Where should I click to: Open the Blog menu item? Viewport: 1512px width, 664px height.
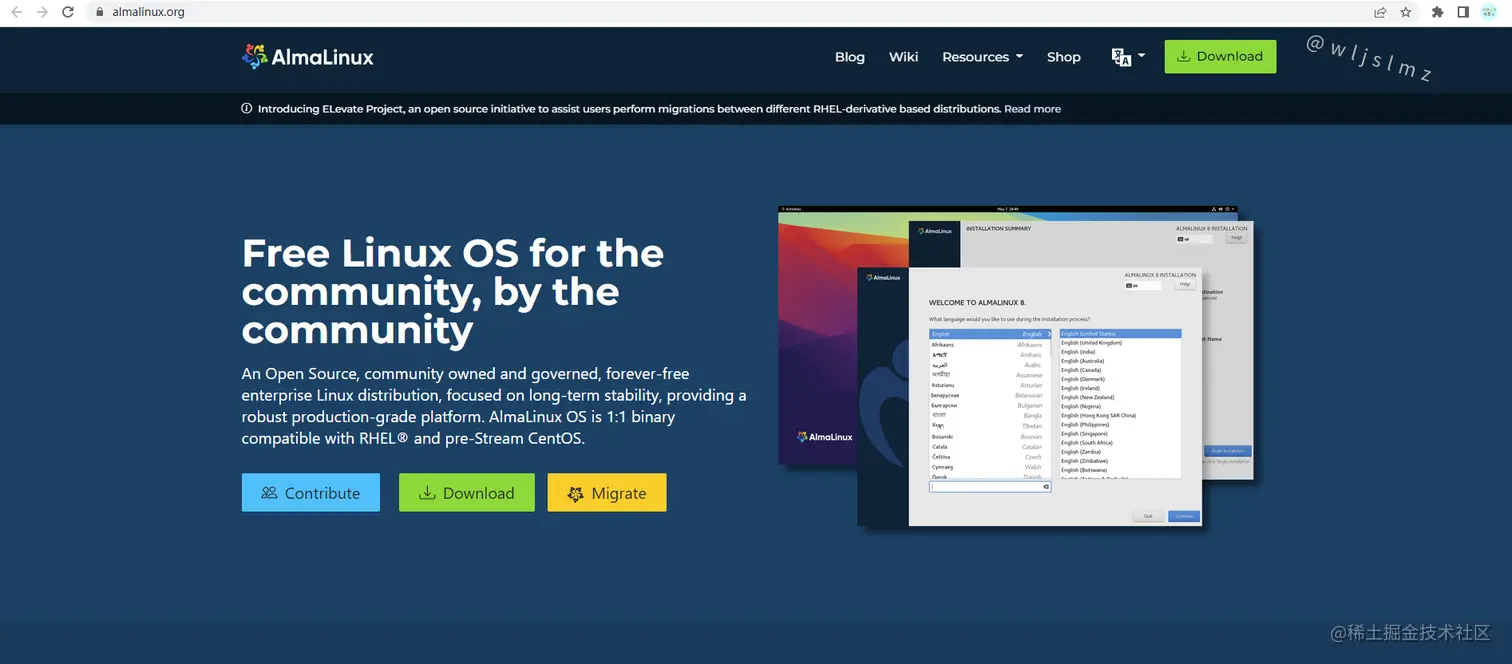(x=849, y=57)
